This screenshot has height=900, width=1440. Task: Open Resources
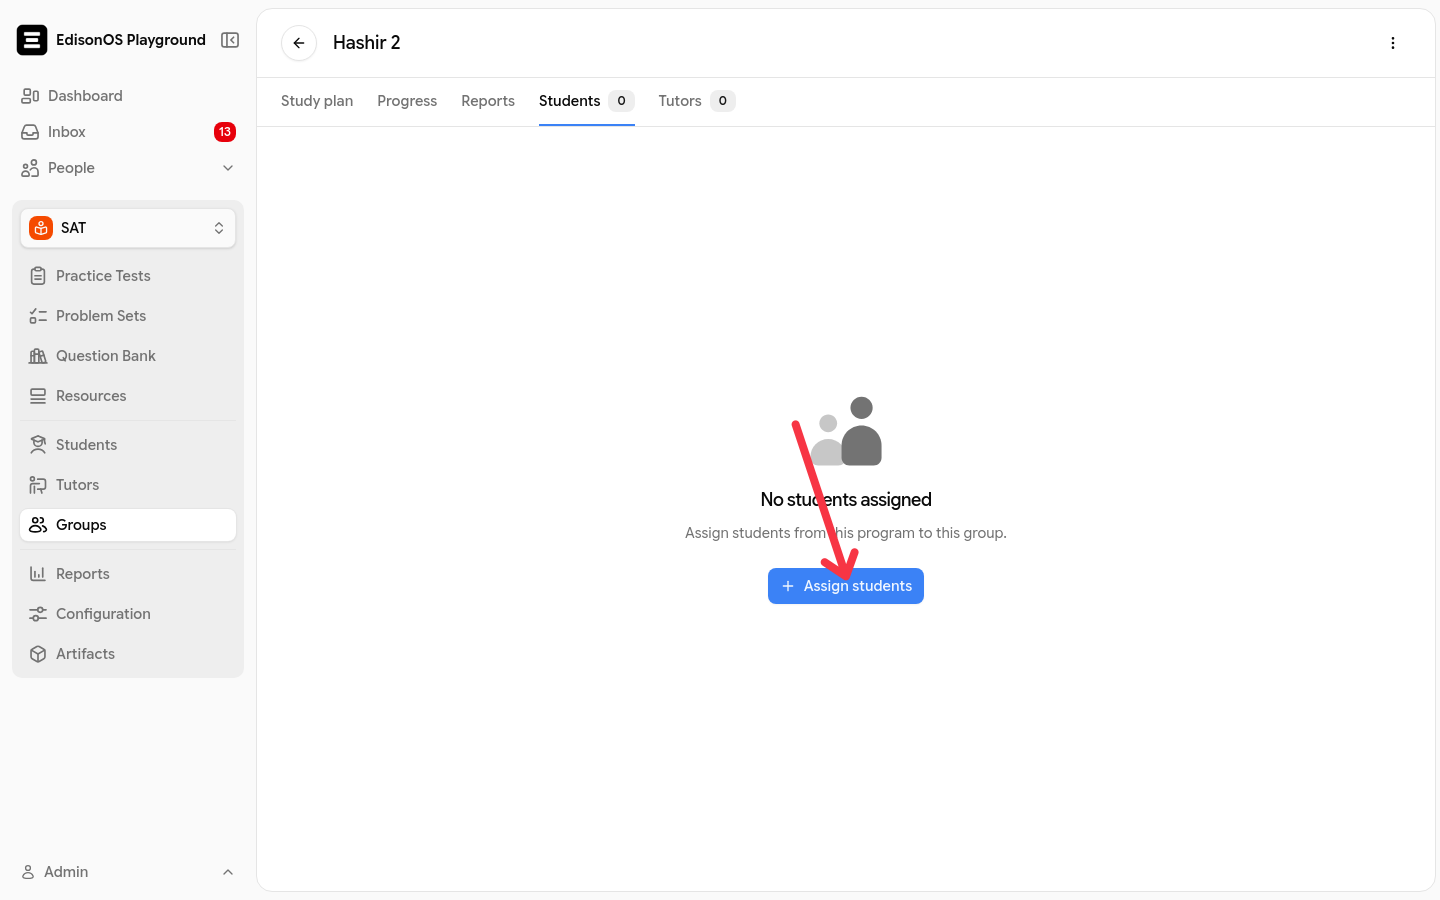128,396
